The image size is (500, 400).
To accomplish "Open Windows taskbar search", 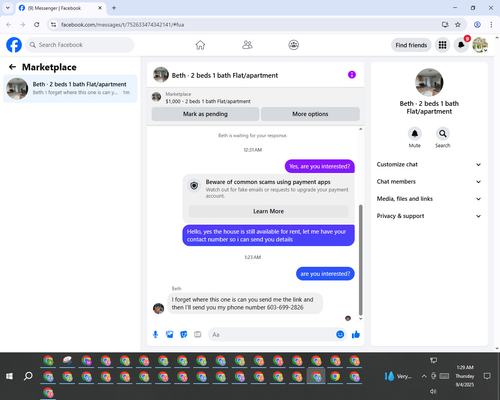I will 28,376.
